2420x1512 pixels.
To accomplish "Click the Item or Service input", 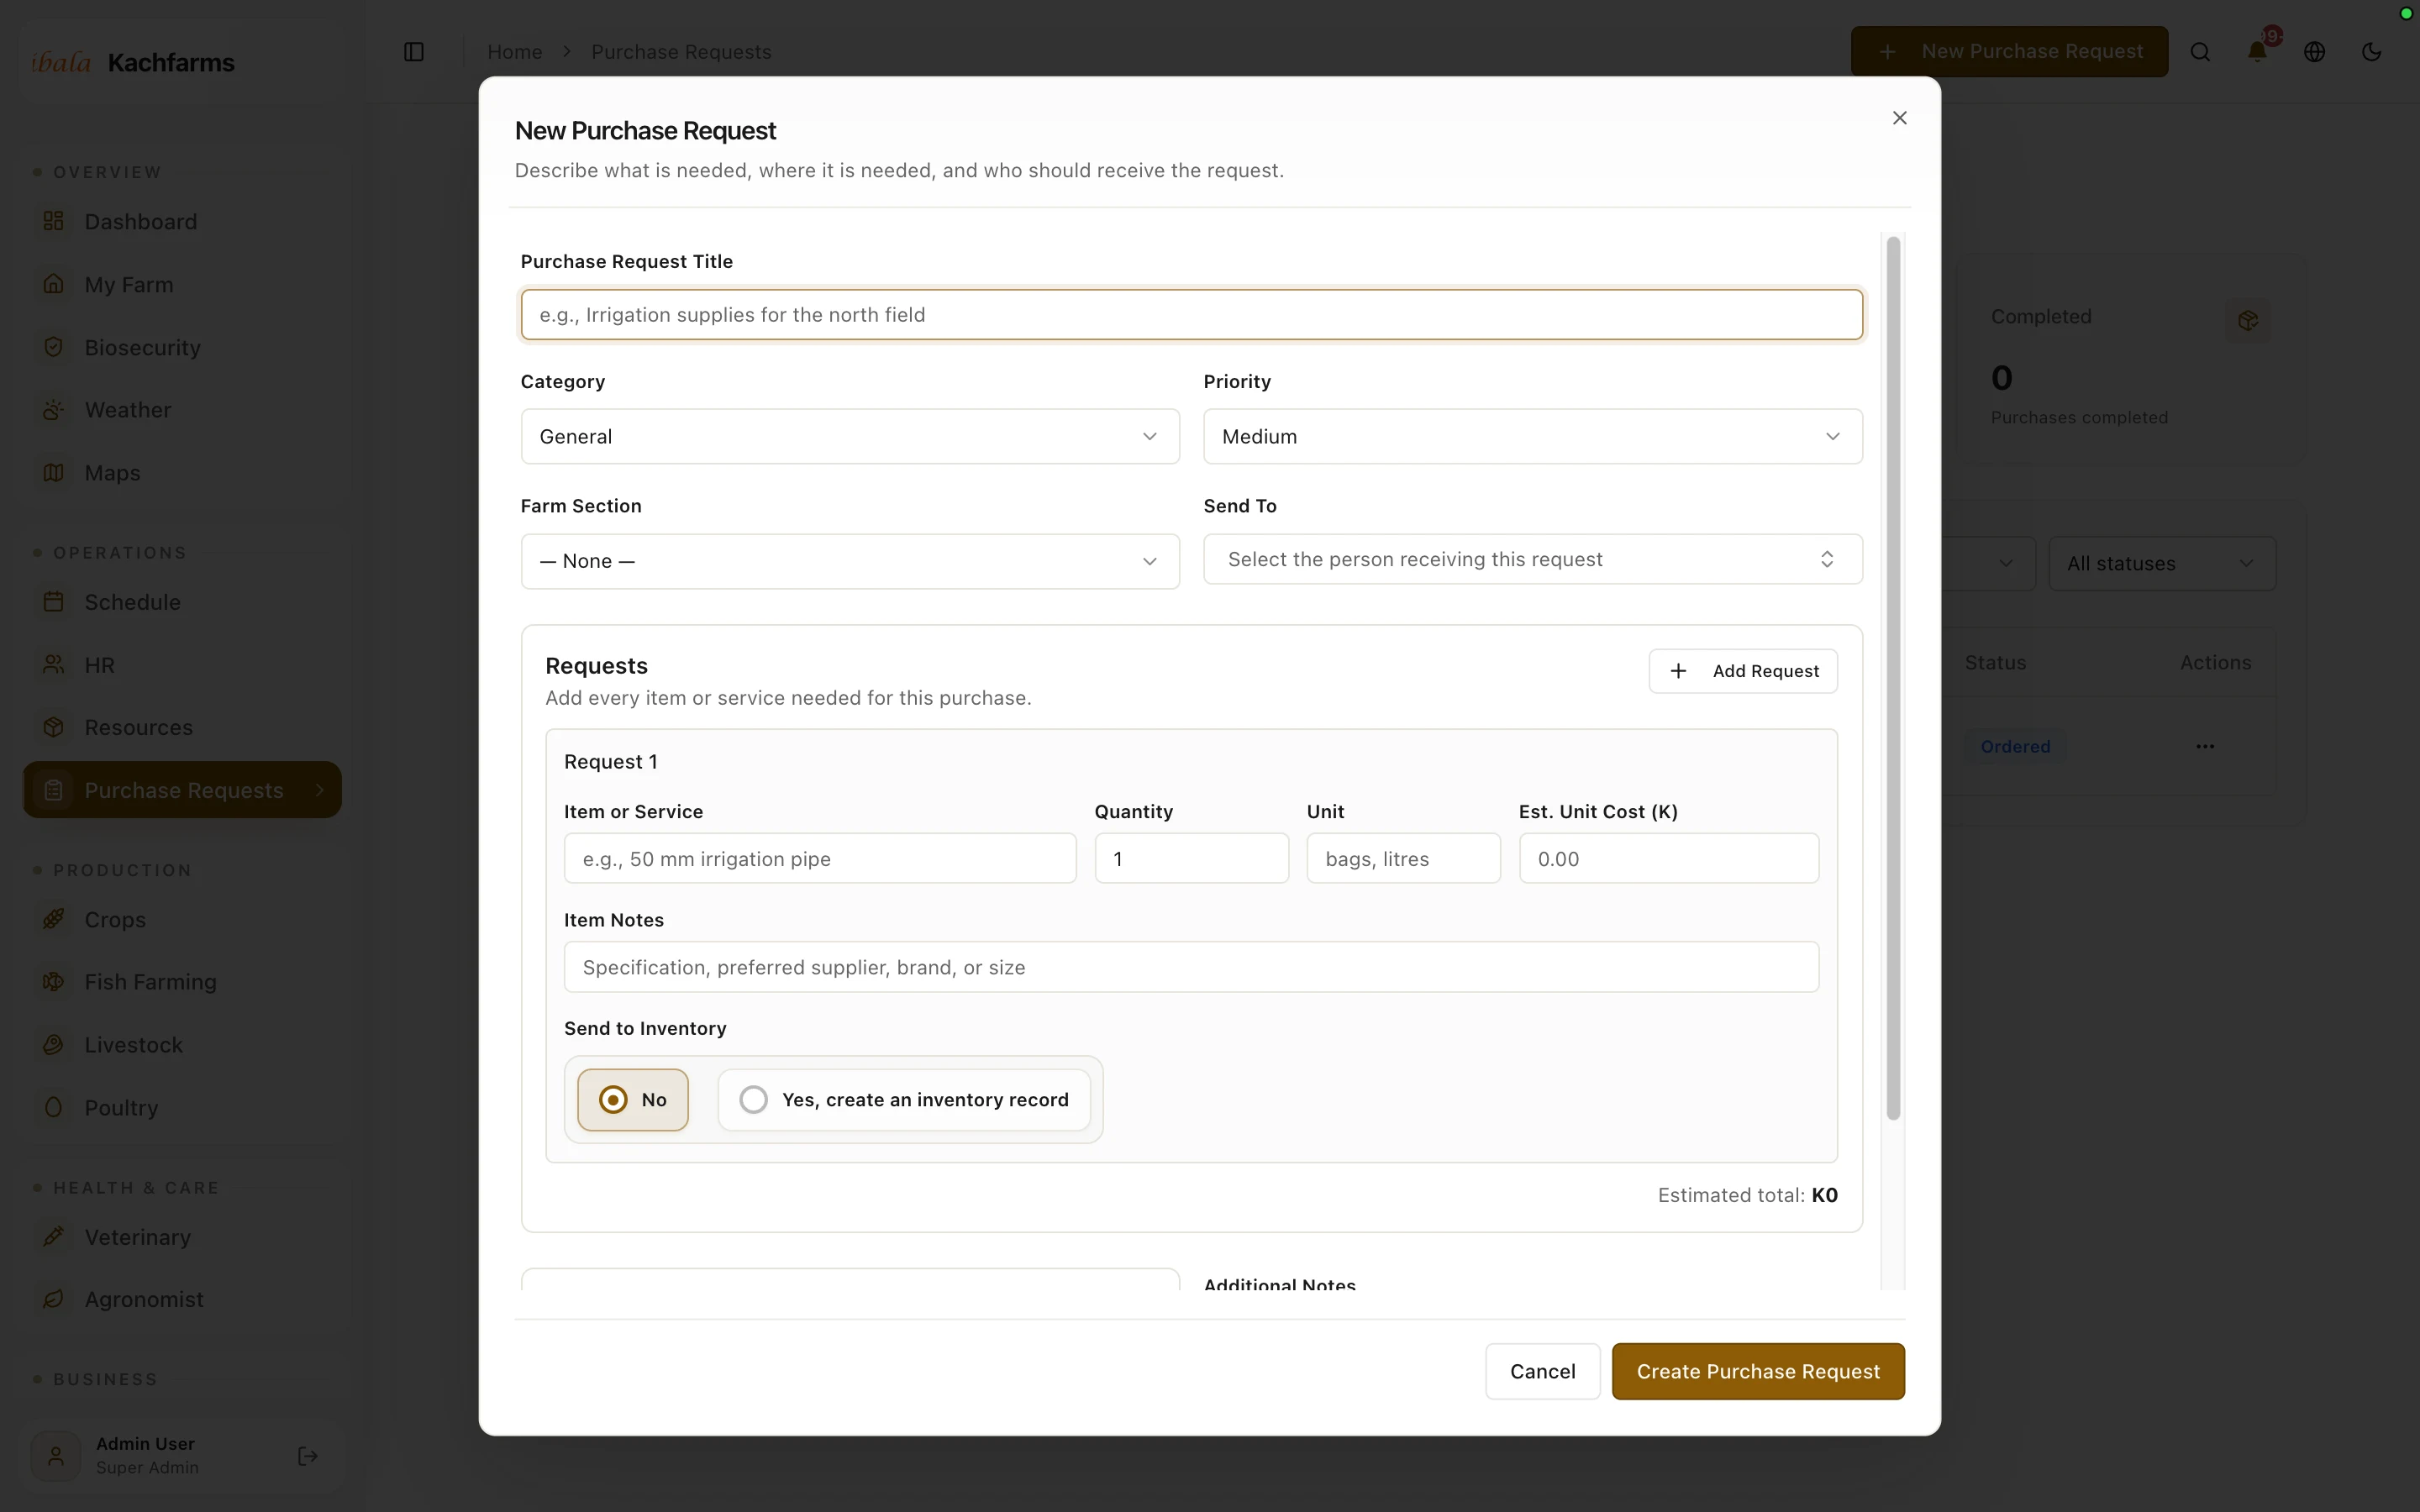I will point(820,858).
